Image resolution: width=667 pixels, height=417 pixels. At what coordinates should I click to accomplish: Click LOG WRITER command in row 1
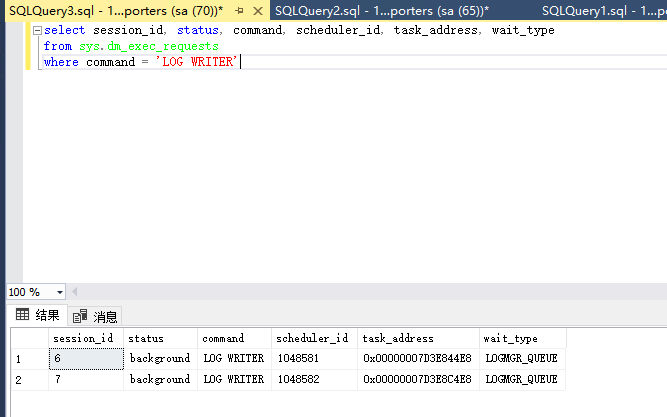[234, 358]
